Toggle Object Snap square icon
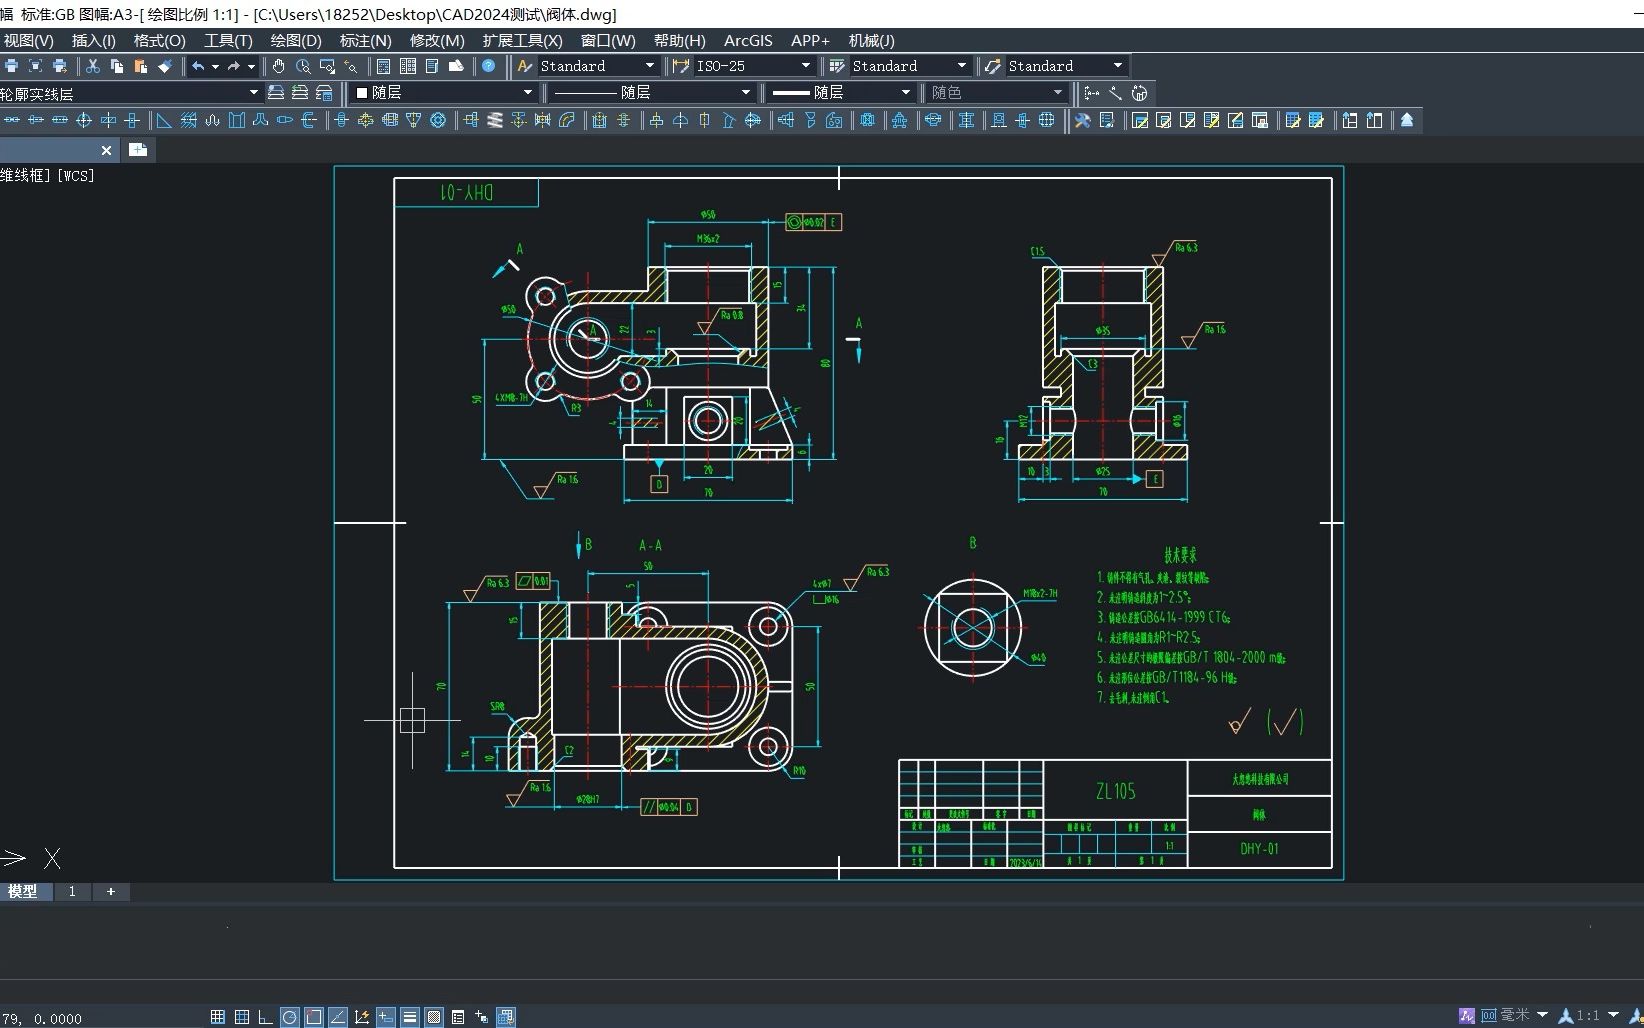The height and width of the screenshot is (1028, 1644). pyautogui.click(x=313, y=1017)
